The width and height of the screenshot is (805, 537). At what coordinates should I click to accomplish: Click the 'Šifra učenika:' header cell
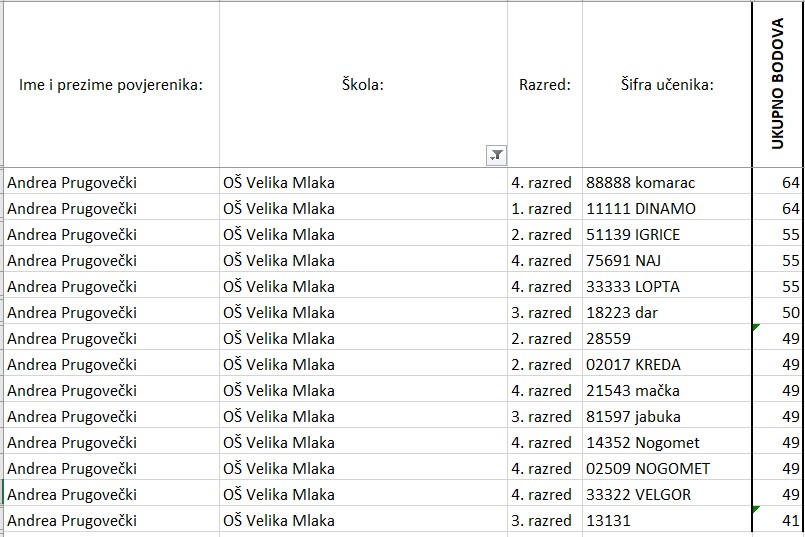click(x=667, y=85)
